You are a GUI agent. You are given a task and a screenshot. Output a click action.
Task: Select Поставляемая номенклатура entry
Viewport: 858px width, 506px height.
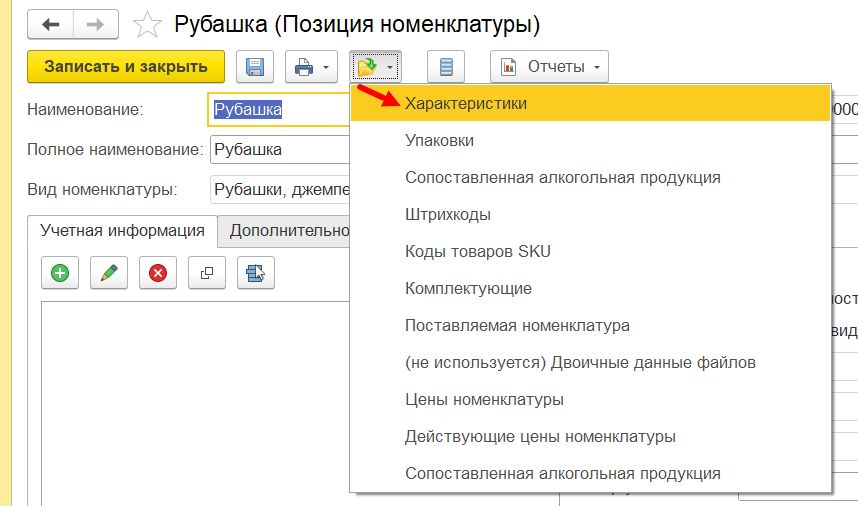591,325
